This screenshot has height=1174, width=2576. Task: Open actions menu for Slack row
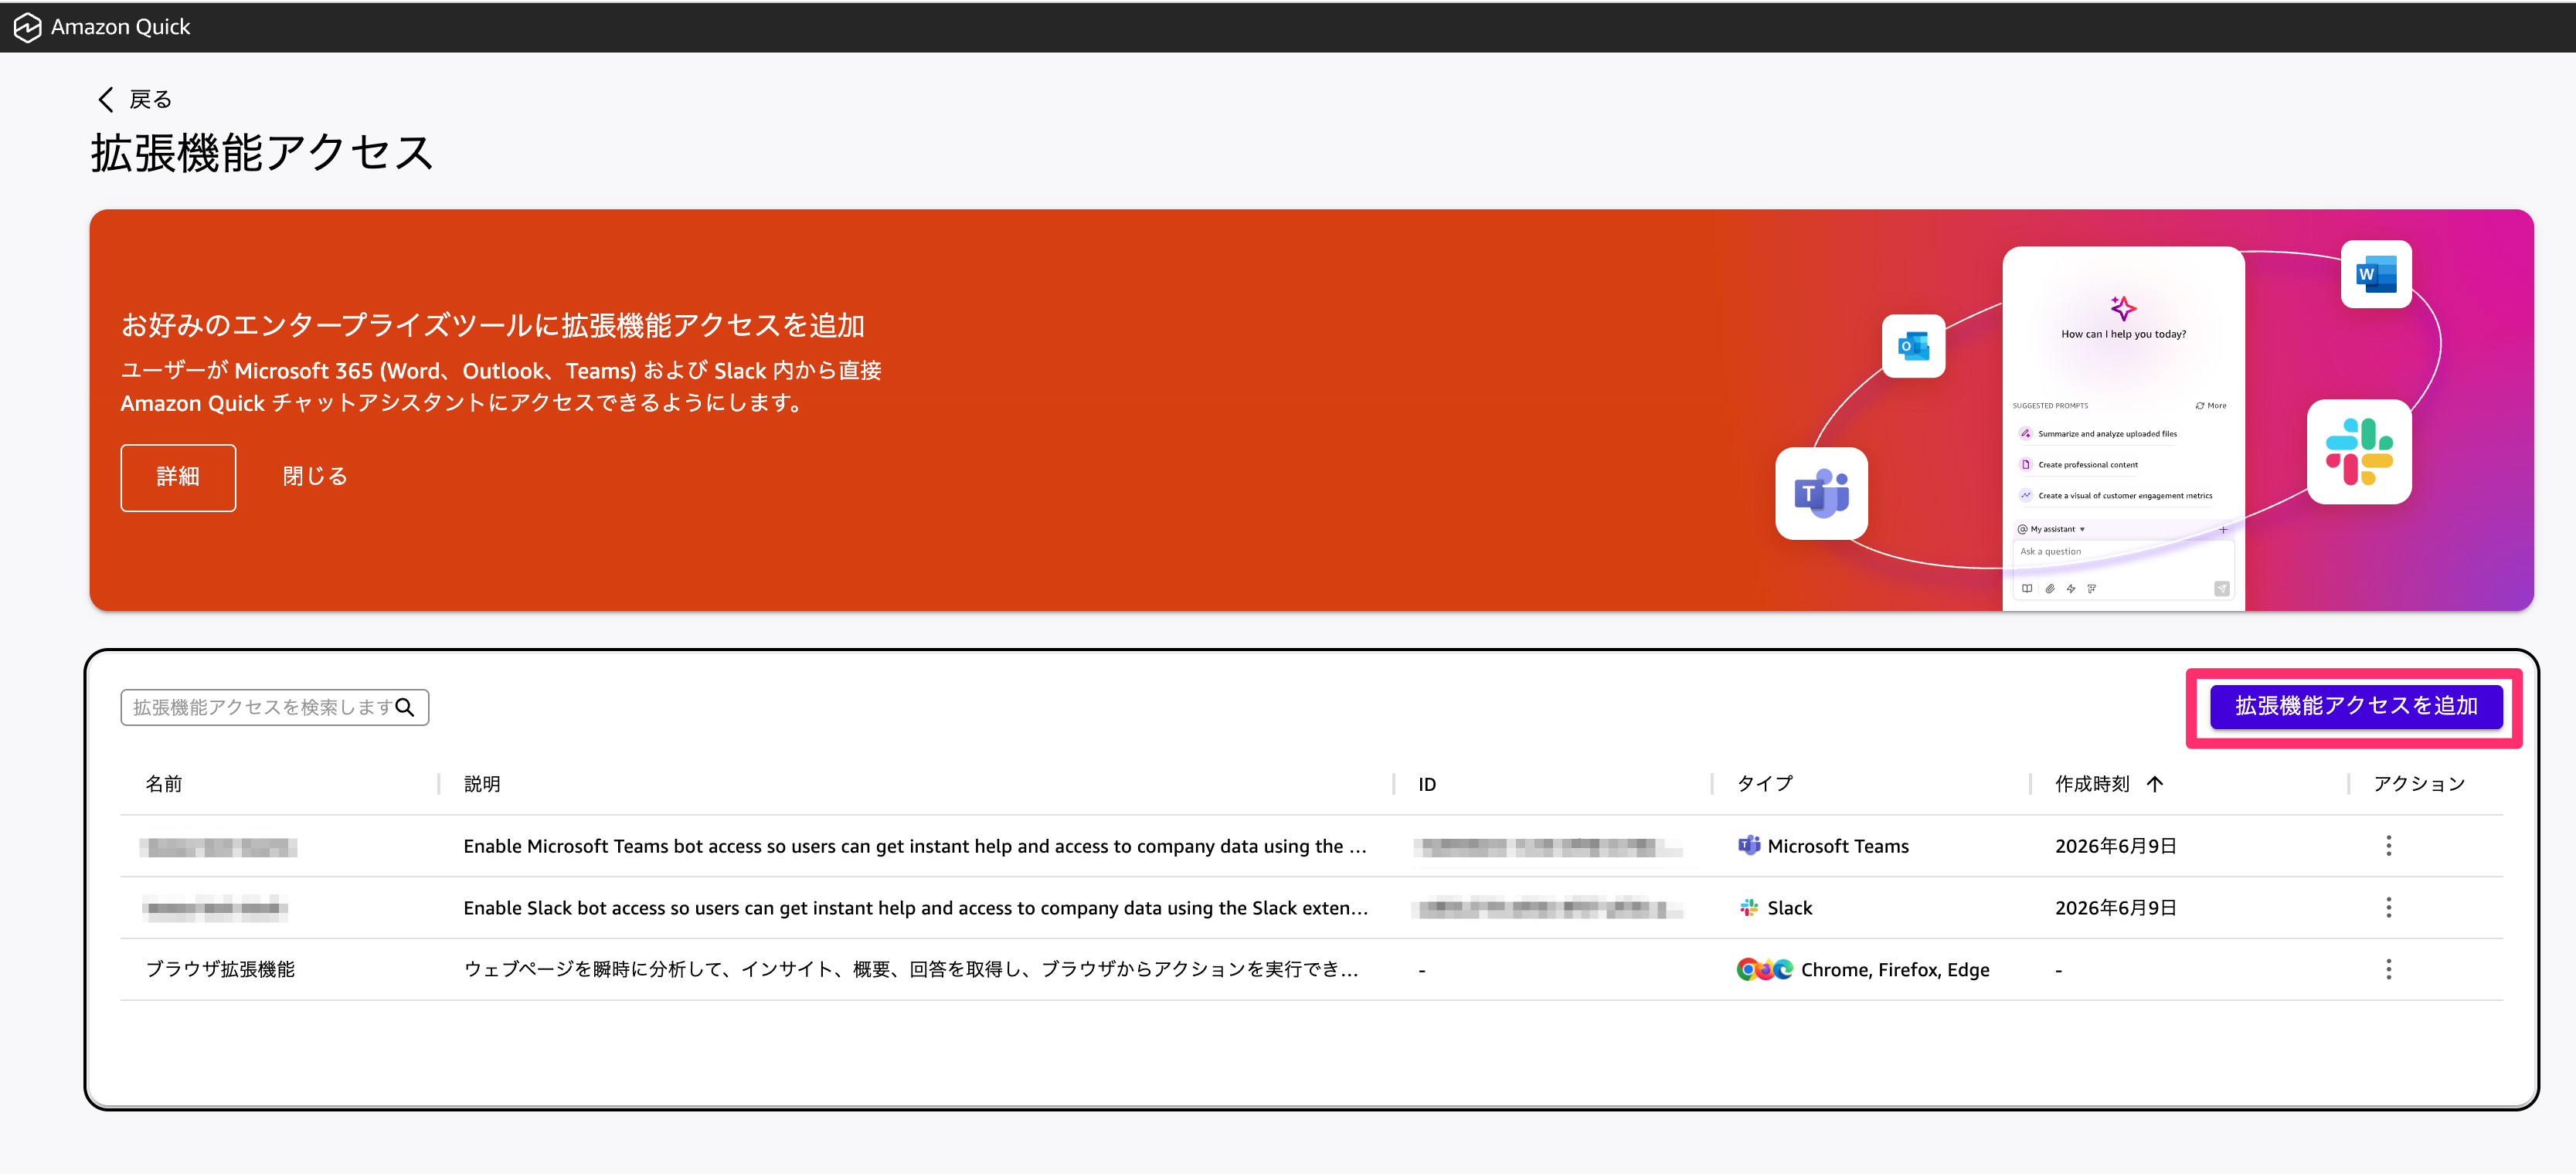[x=2388, y=908]
